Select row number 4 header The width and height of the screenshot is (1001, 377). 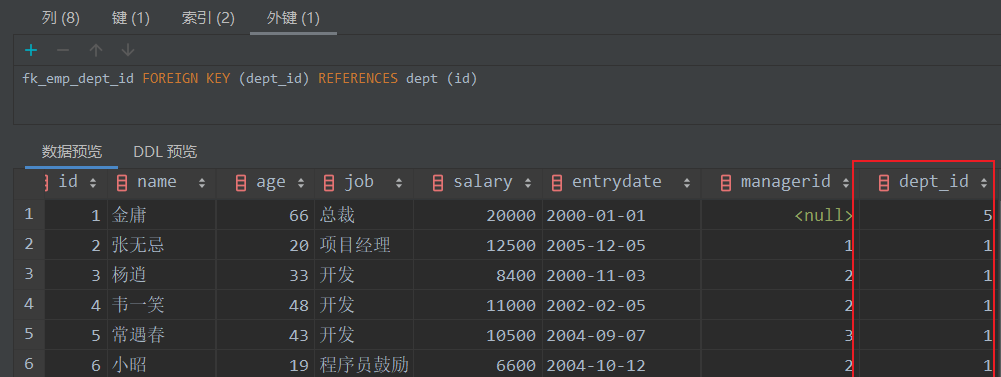pos(29,304)
